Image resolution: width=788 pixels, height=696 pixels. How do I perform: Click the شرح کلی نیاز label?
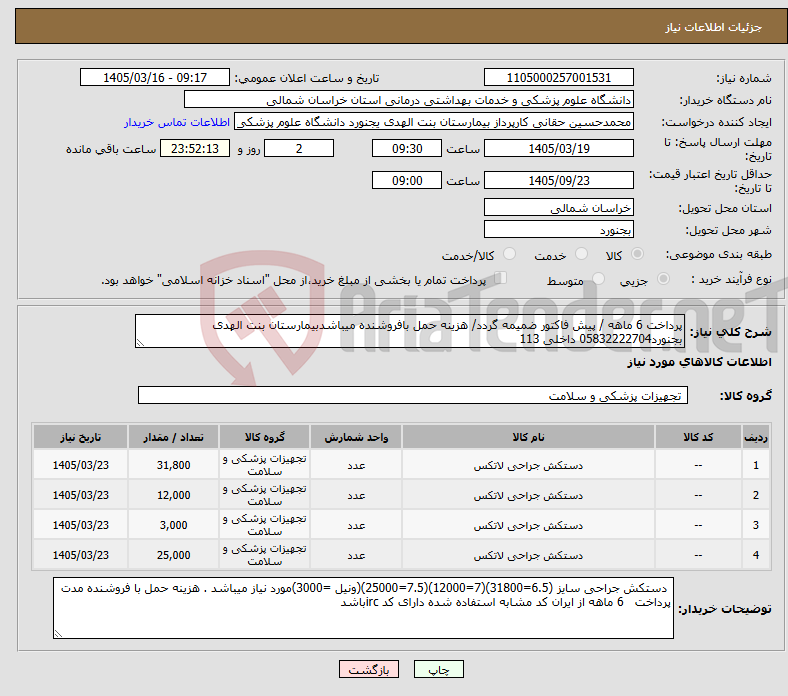point(730,332)
